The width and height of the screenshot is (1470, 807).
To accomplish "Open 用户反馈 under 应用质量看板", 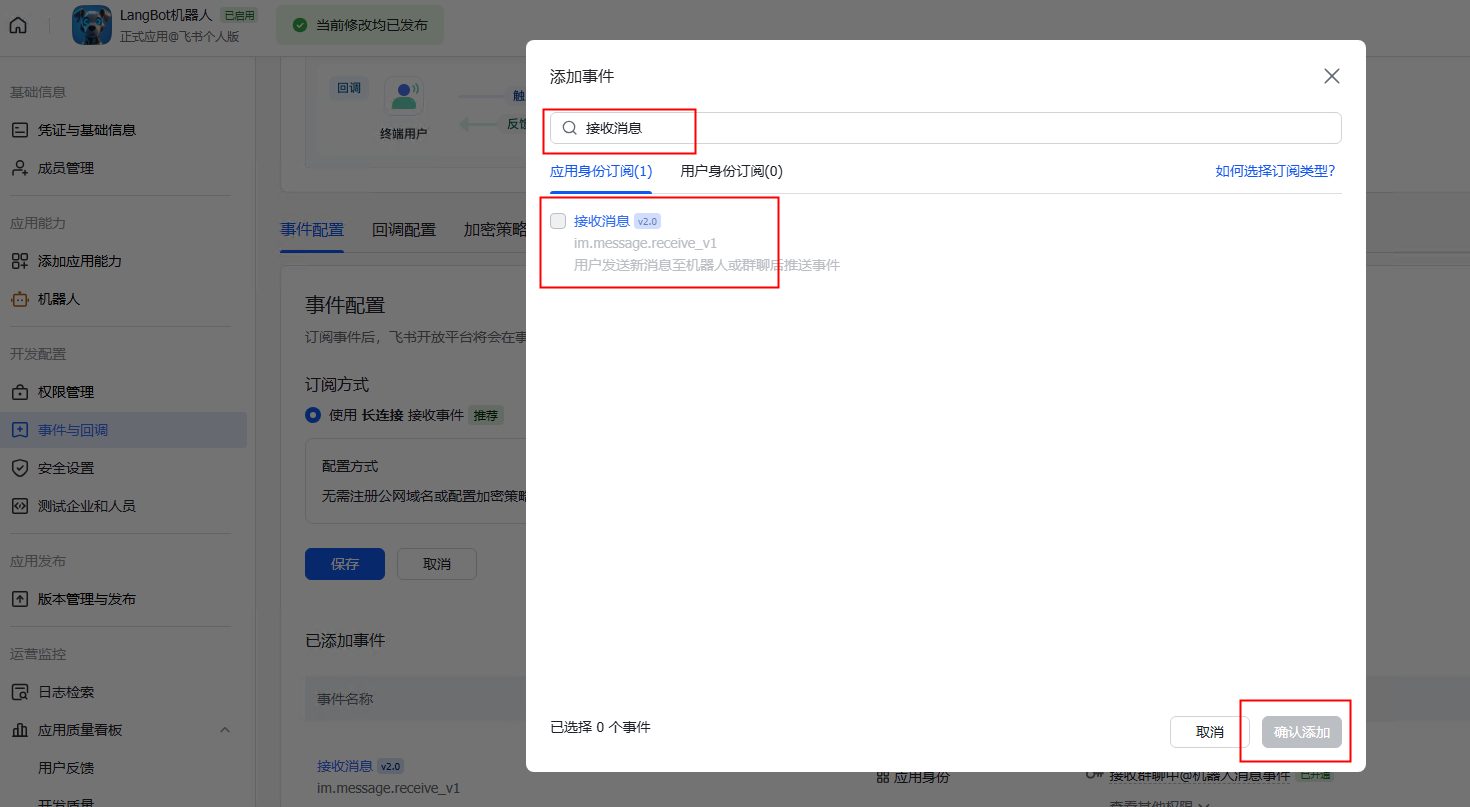I will point(66,768).
